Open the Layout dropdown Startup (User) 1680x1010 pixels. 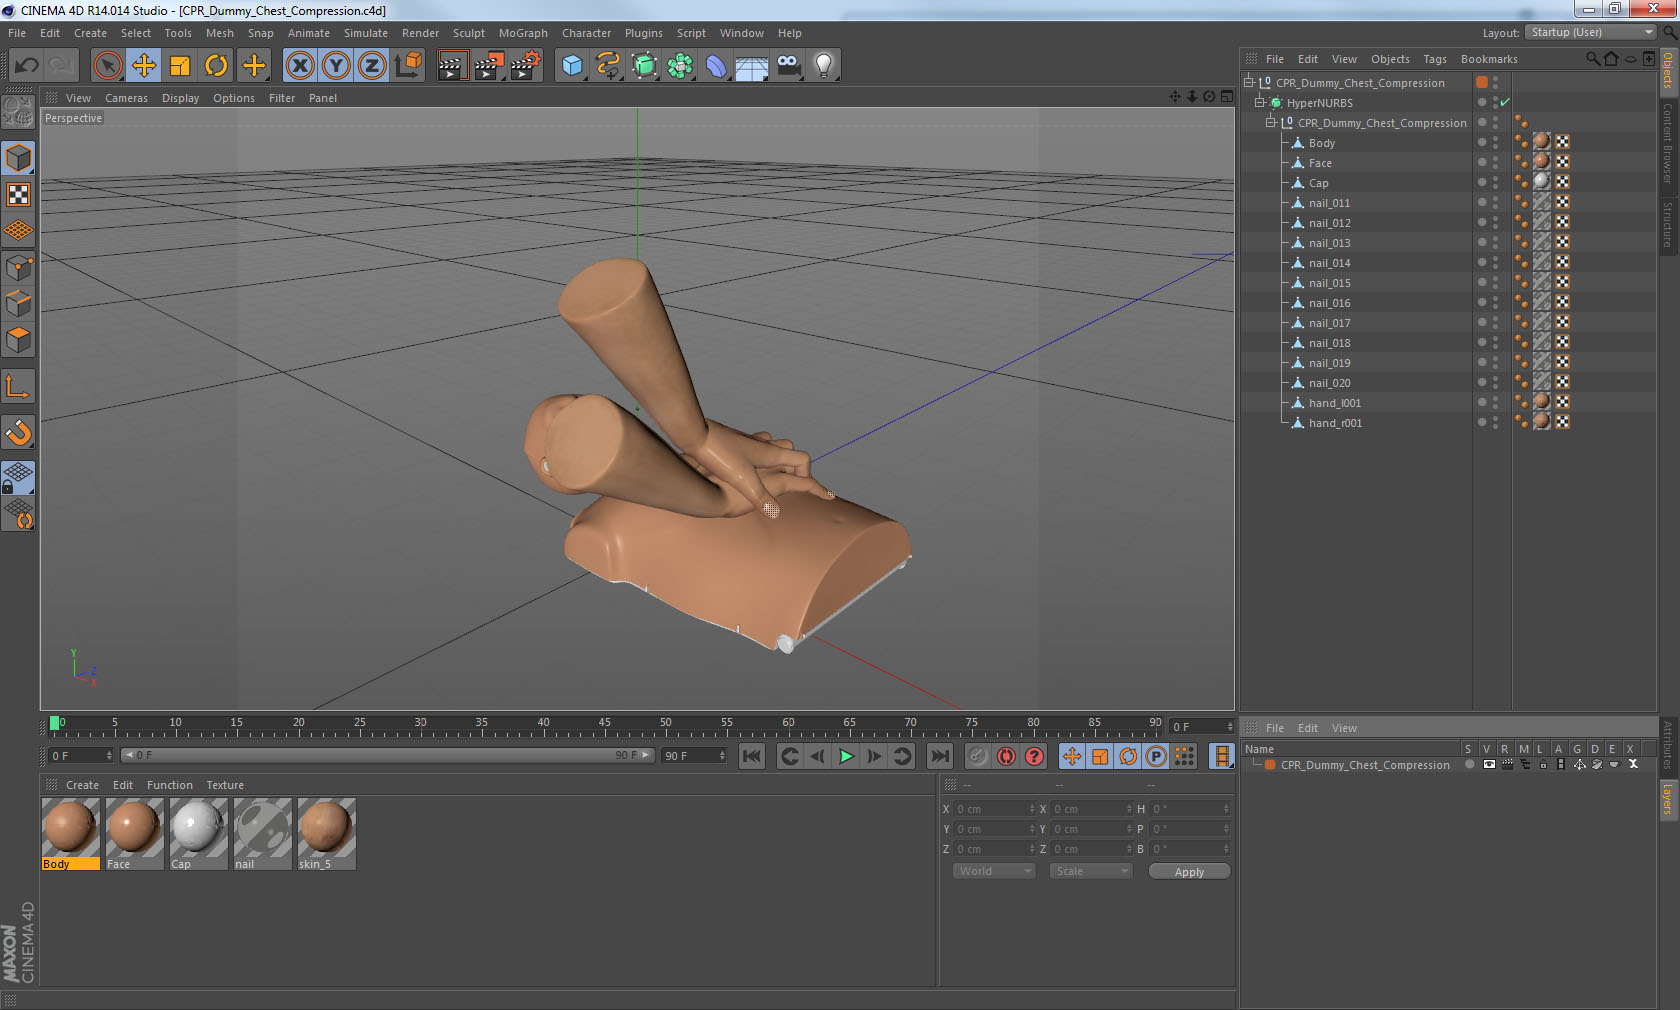[1591, 32]
